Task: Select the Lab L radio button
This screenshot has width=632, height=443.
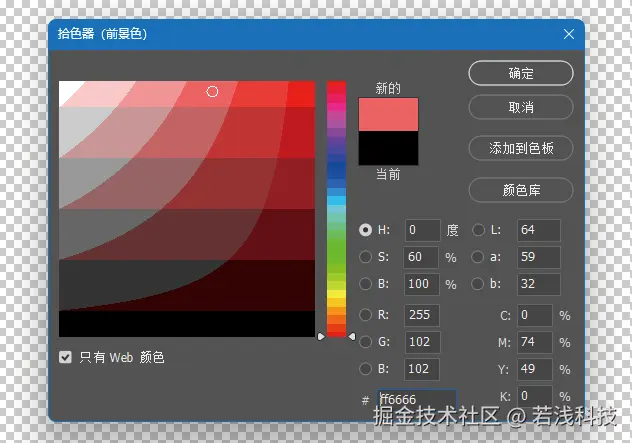Action: 478,230
